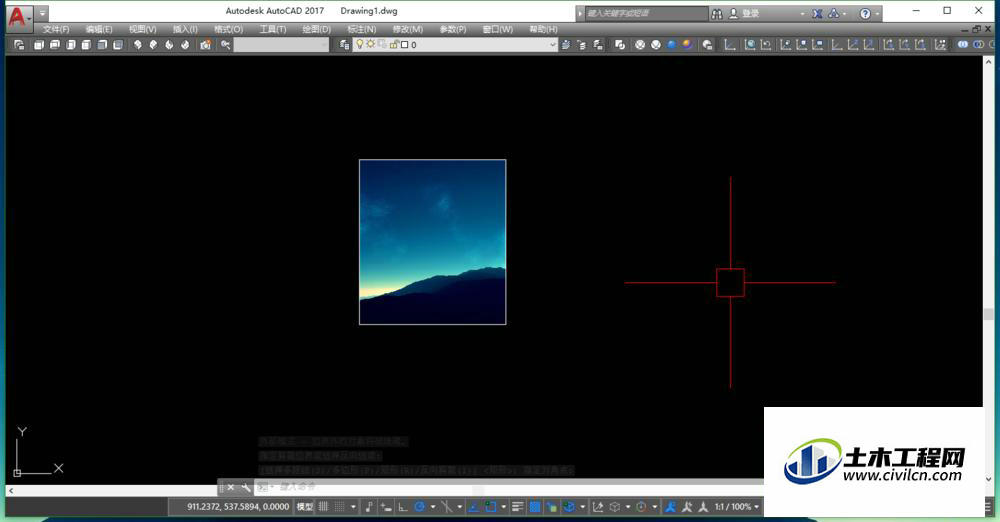Screen dimensions: 1000x522
Task: Toggle snap mode in status bar
Action: click(x=340, y=507)
